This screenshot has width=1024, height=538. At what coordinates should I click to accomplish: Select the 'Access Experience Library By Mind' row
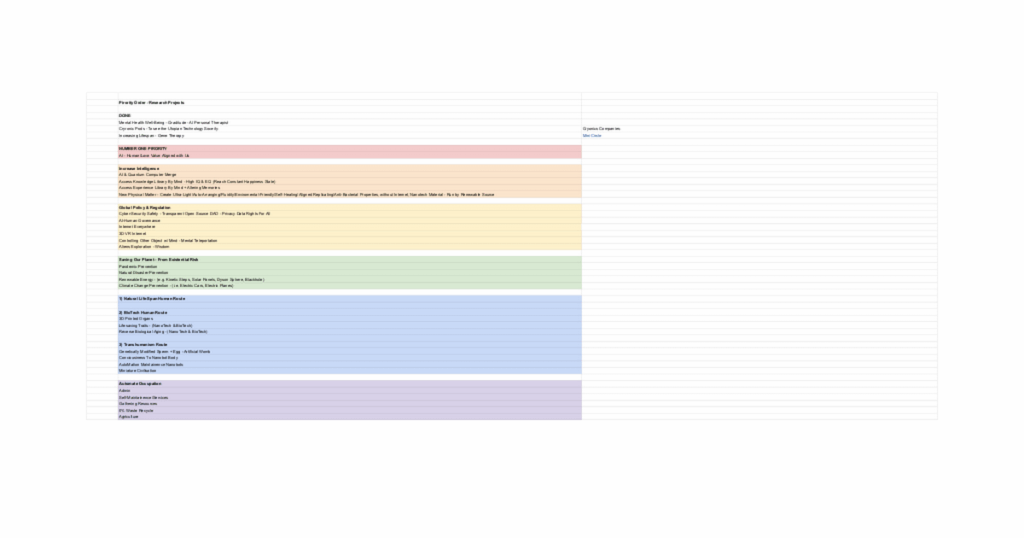349,187
